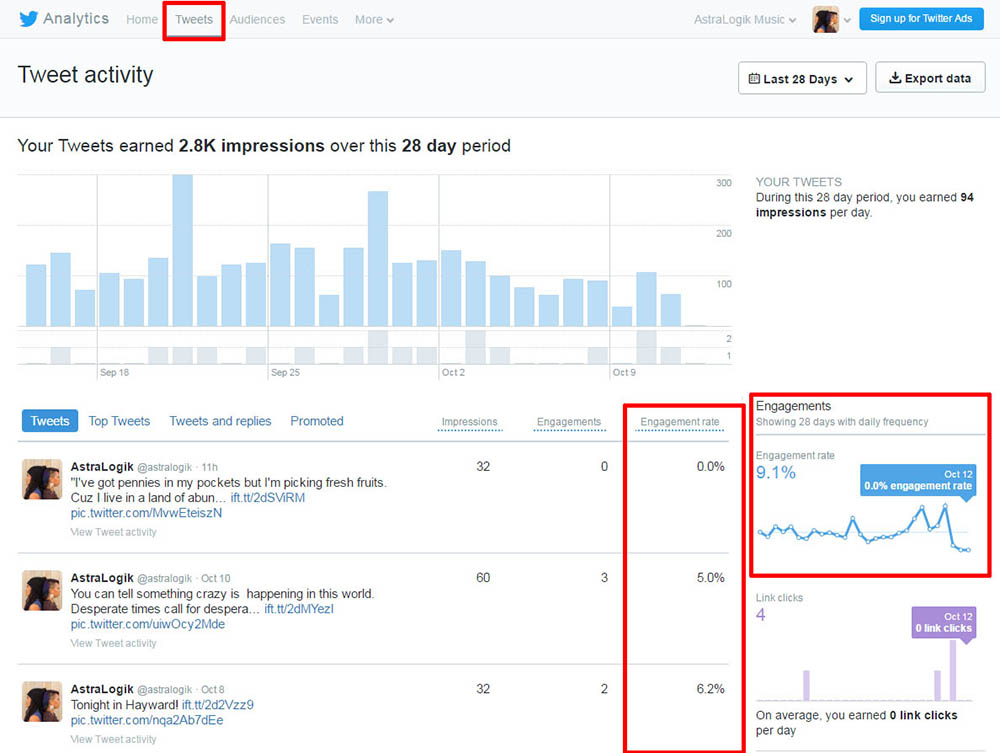The image size is (1000, 753).
Task: Open pic.twitter.com/nqa2Ab7dEe link
Action: (x=147, y=720)
